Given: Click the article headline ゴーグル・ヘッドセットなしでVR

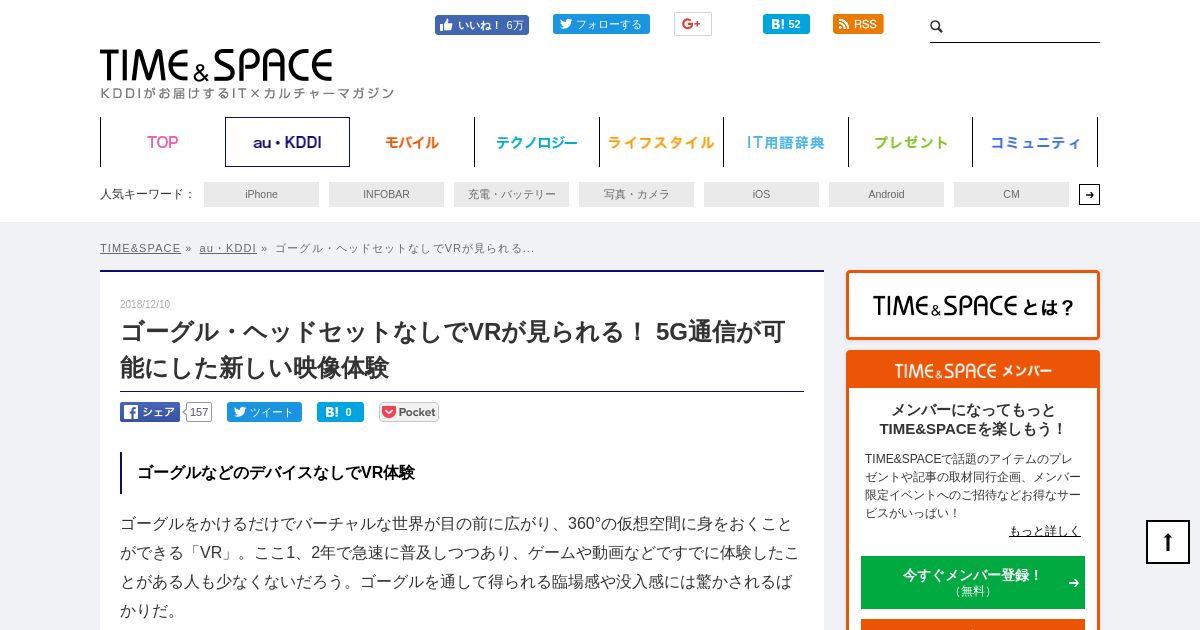Looking at the screenshot, I should coord(453,350).
